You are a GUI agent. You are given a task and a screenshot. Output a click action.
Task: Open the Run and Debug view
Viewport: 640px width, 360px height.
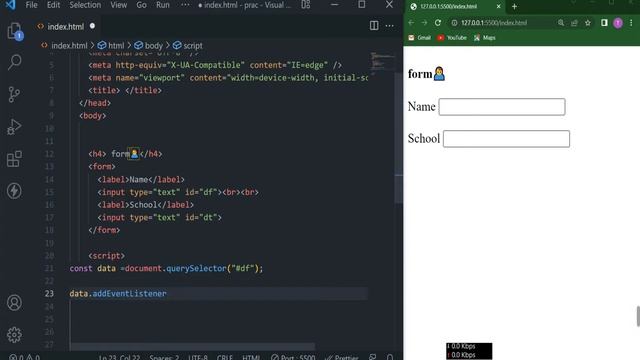pyautogui.click(x=14, y=127)
